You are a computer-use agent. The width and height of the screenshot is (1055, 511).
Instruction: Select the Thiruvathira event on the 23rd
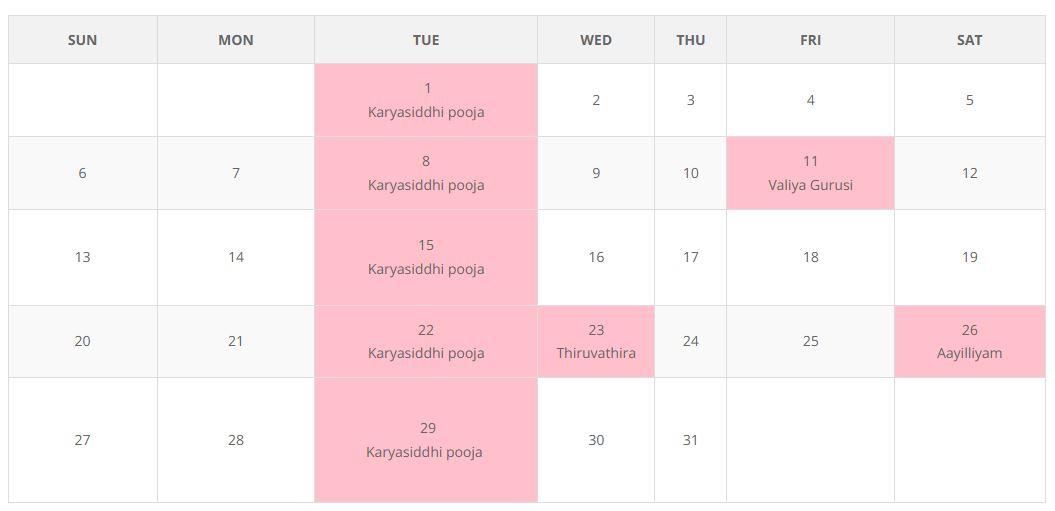(x=596, y=353)
